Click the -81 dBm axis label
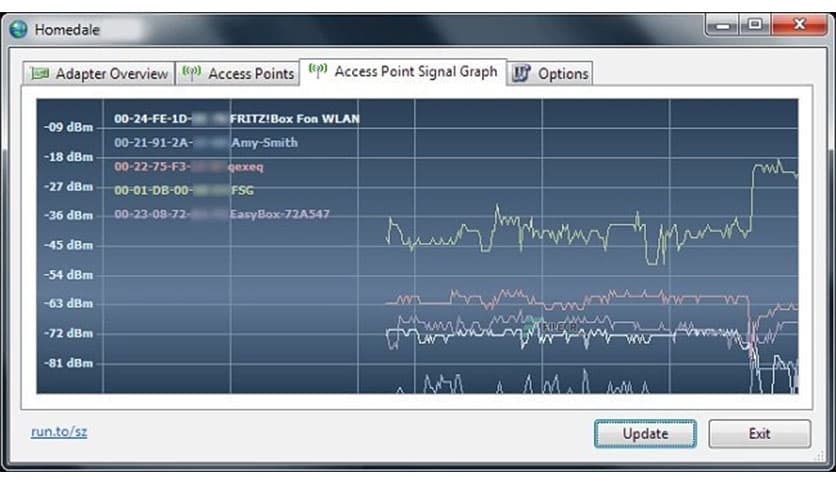This screenshot has width=836, height=484. (x=68, y=364)
